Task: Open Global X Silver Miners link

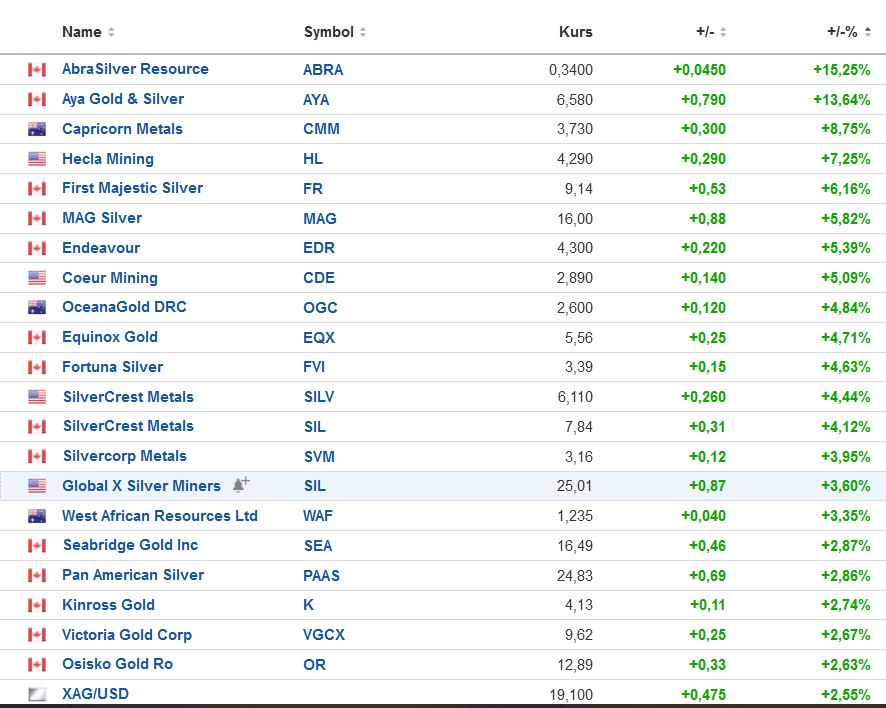Action: (x=141, y=486)
